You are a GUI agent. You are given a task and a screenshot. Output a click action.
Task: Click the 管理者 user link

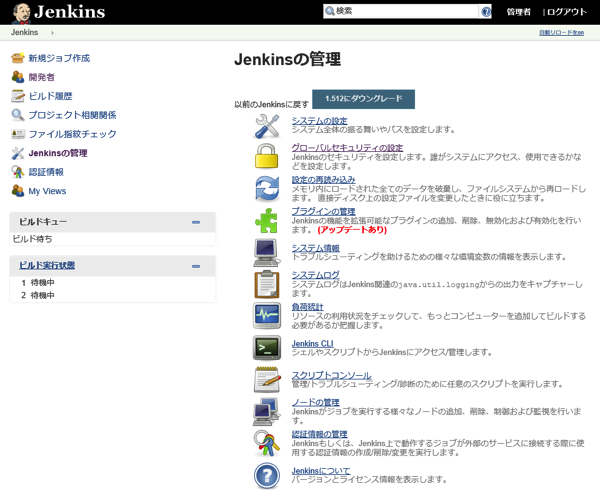click(518, 12)
